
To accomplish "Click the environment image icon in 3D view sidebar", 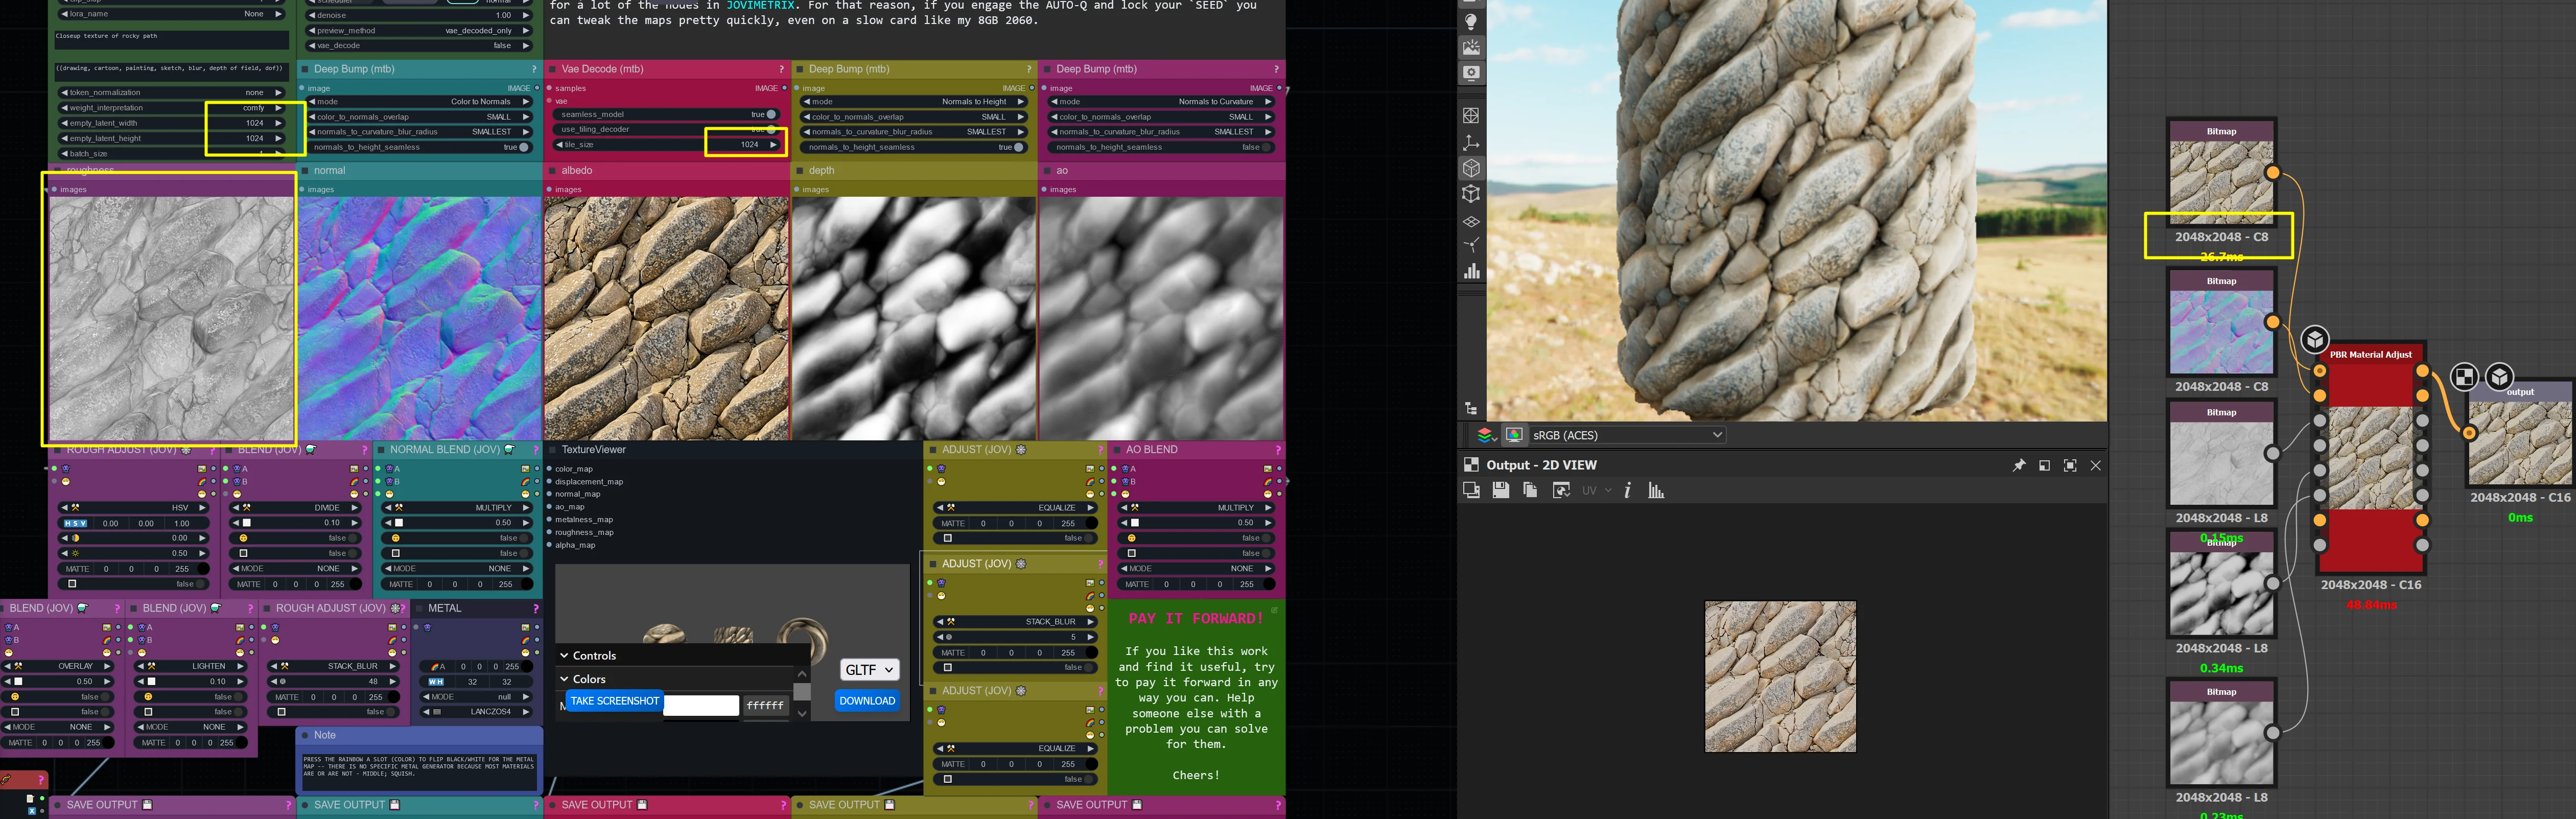I will (1470, 47).
